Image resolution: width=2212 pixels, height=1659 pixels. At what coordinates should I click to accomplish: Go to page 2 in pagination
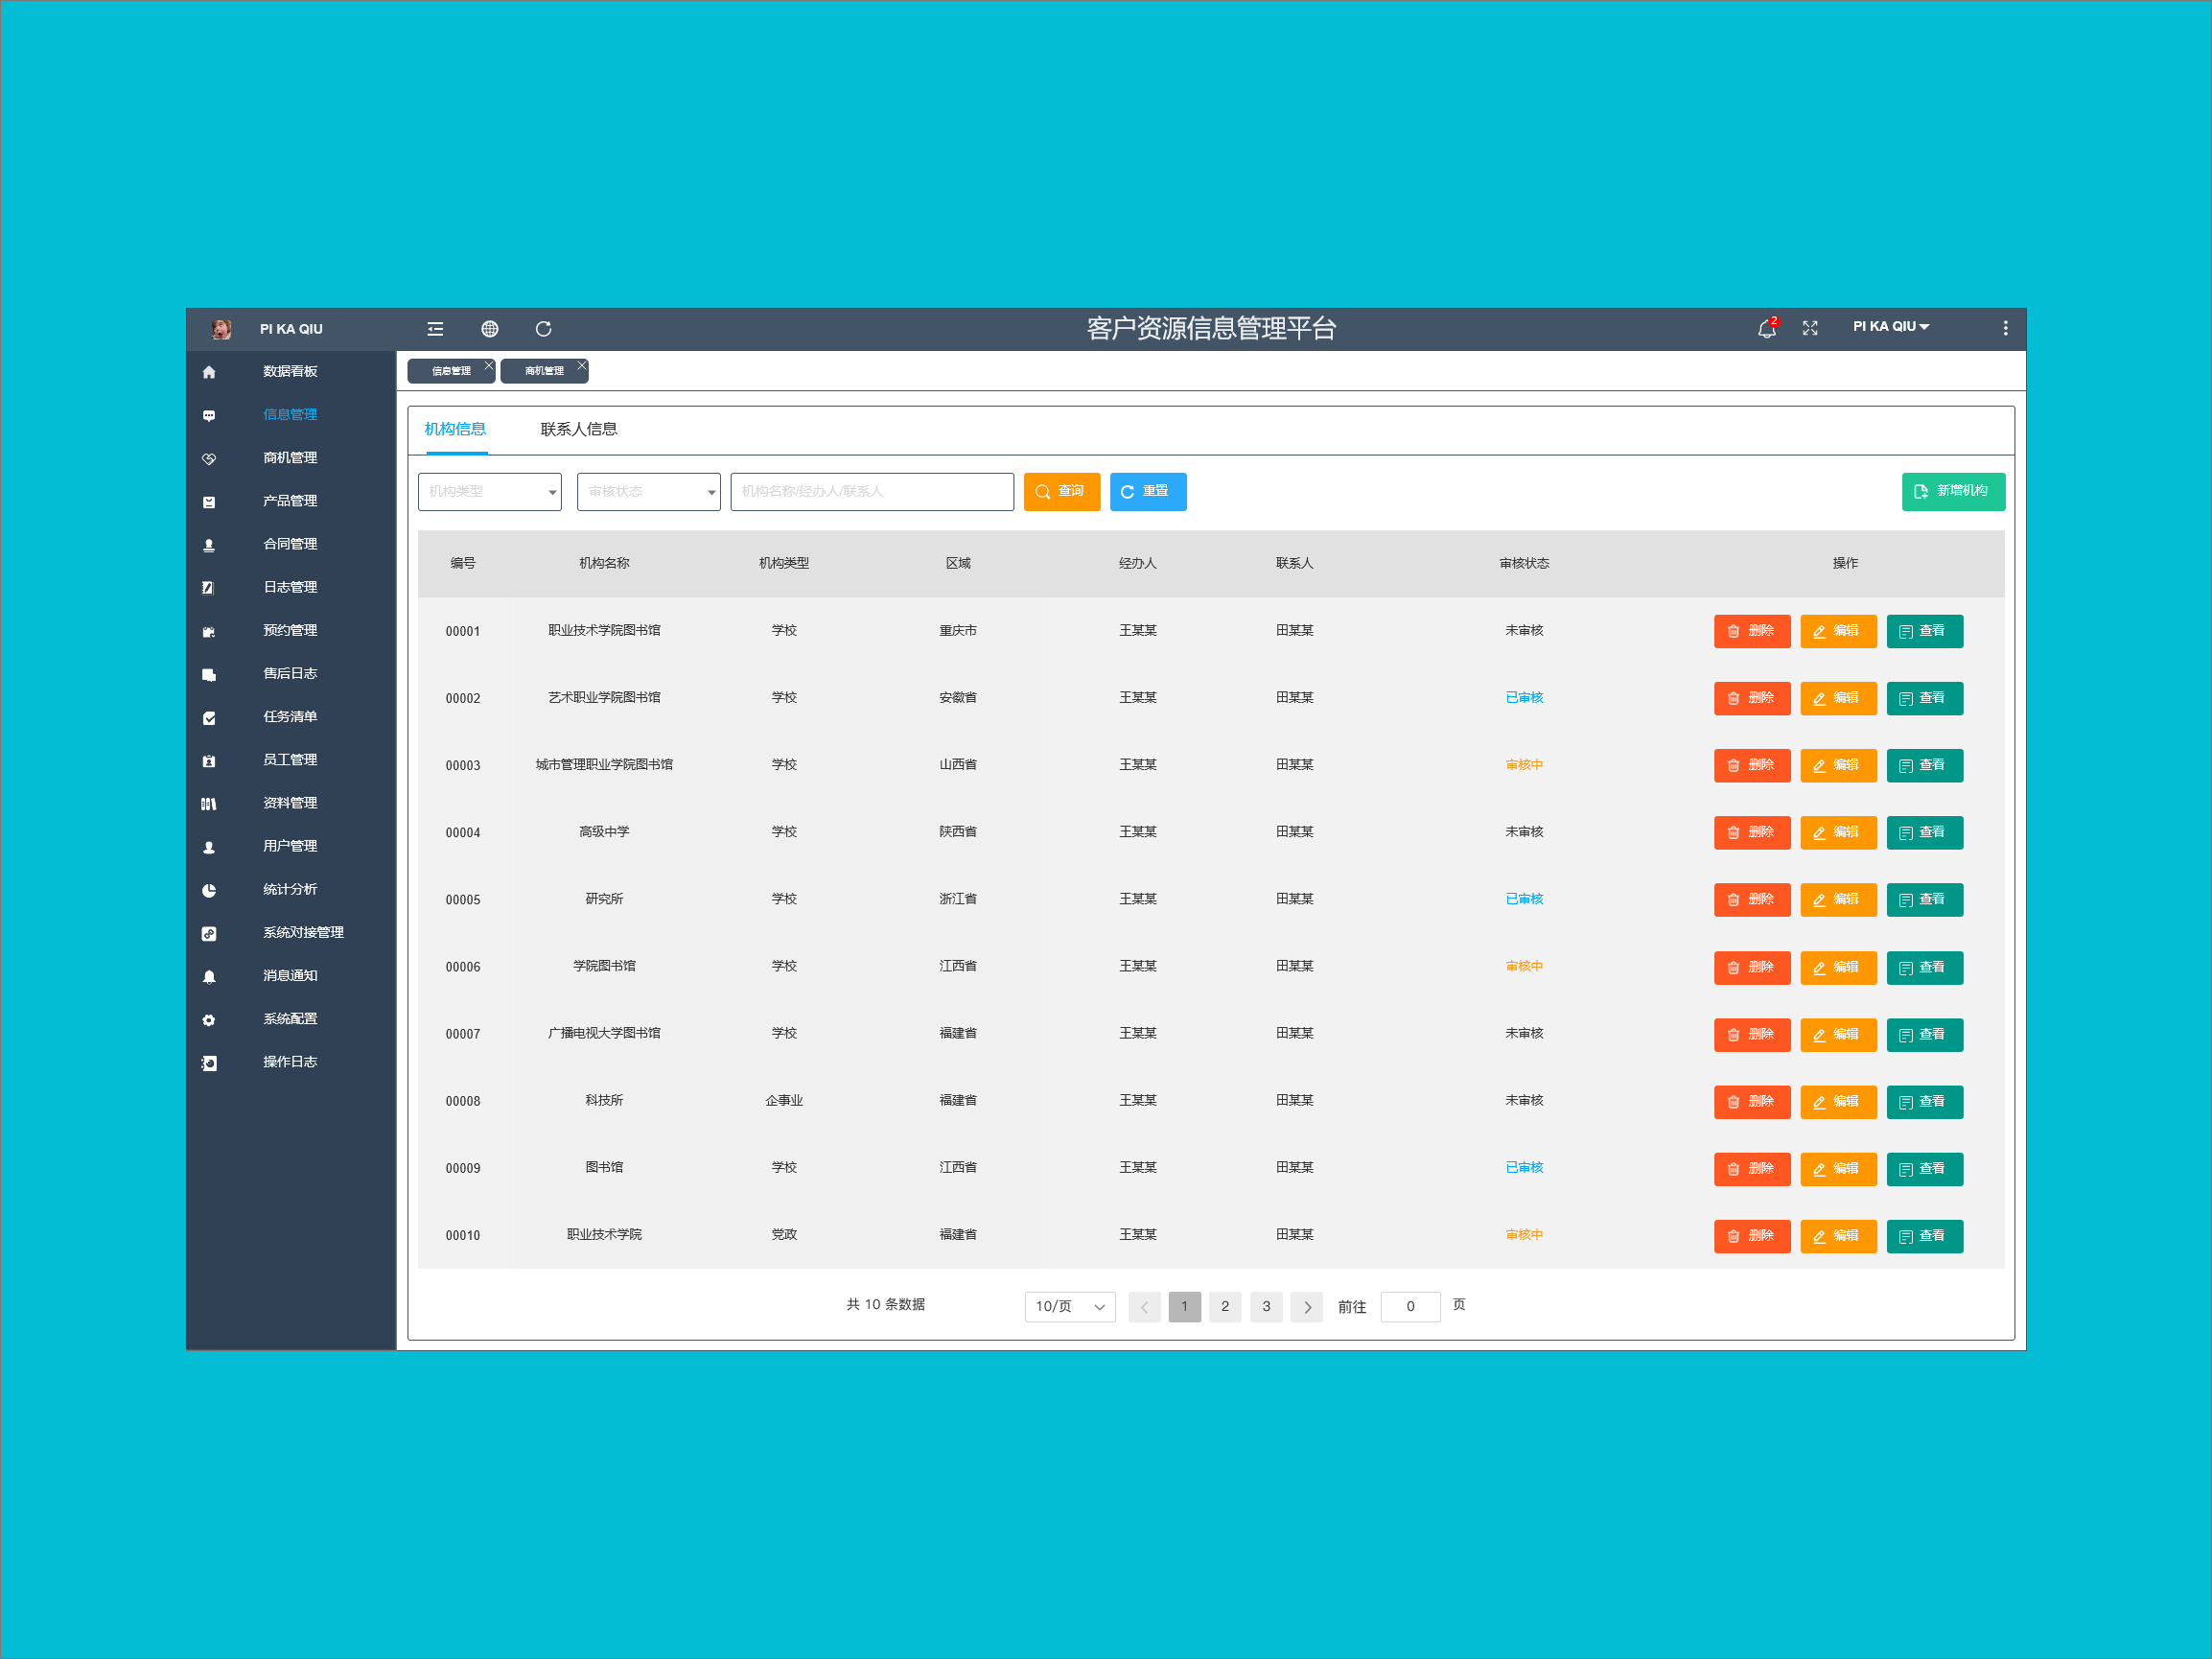click(x=1225, y=1306)
